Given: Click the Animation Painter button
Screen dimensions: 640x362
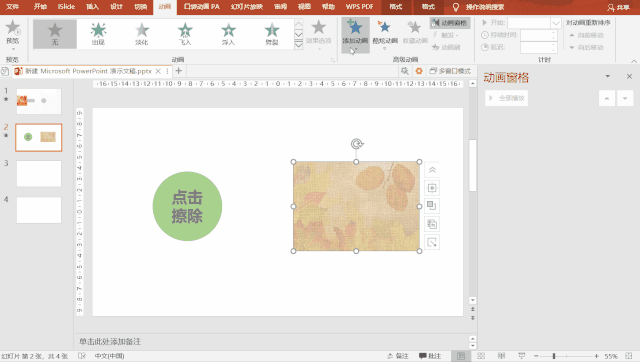Looking at the screenshot, I should (x=447, y=47).
